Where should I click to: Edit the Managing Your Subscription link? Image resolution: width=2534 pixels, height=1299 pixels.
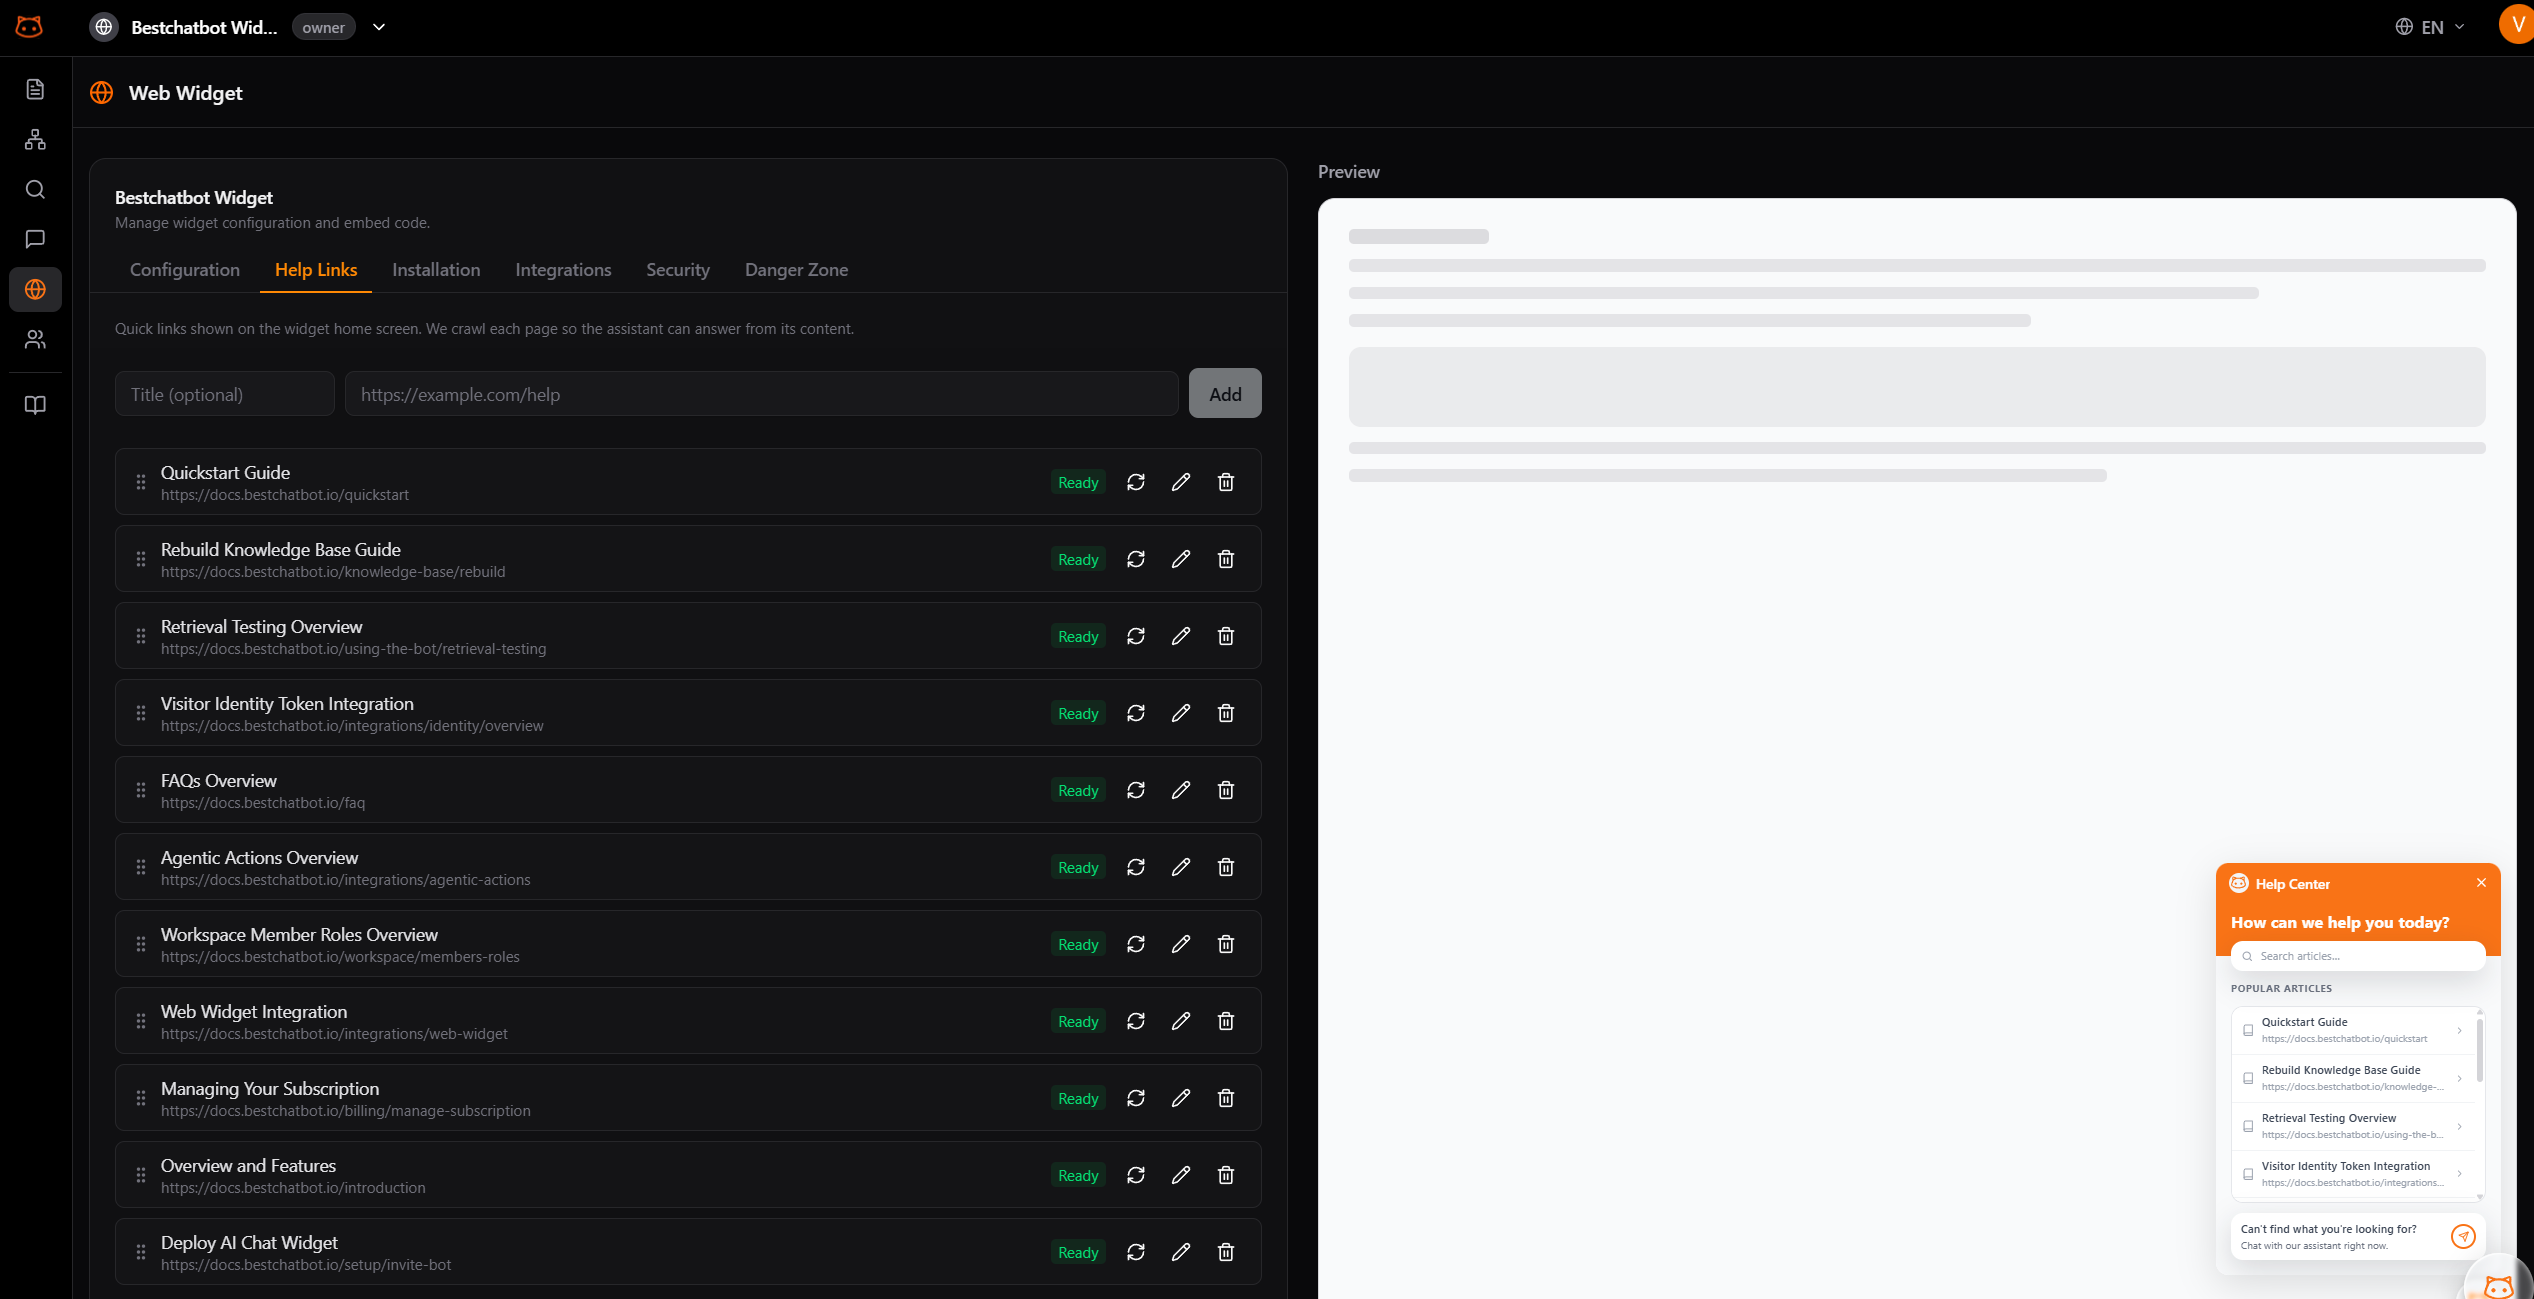tap(1181, 1098)
